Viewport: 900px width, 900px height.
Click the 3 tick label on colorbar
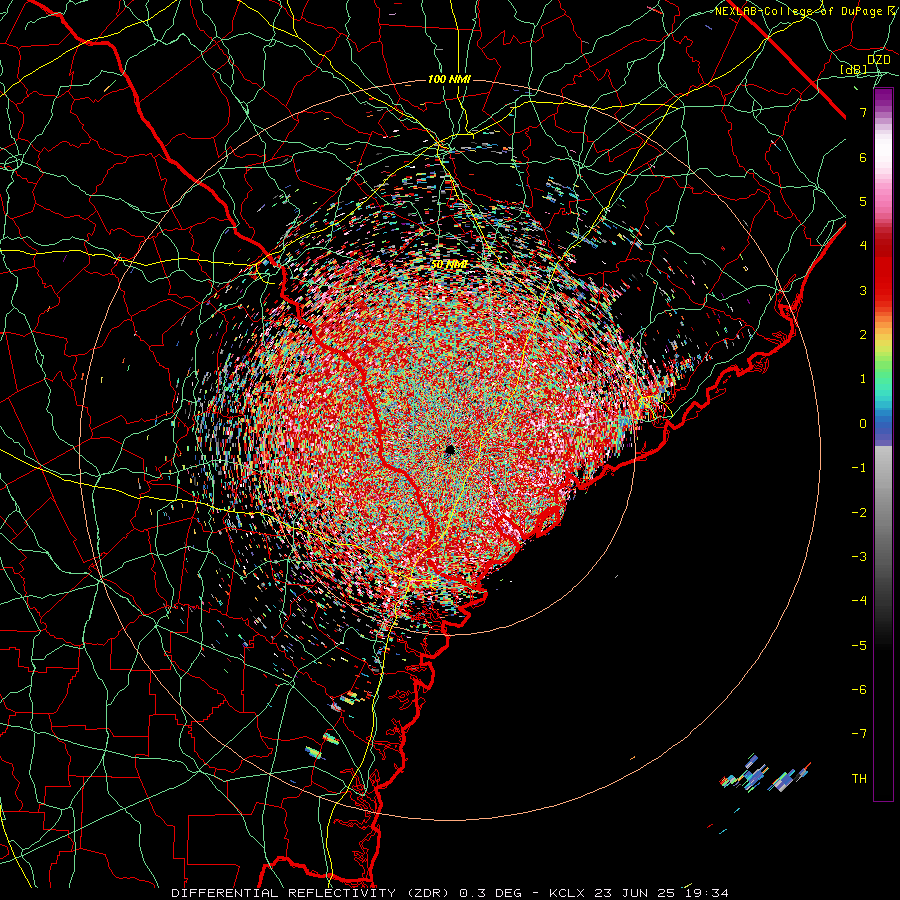[863, 290]
